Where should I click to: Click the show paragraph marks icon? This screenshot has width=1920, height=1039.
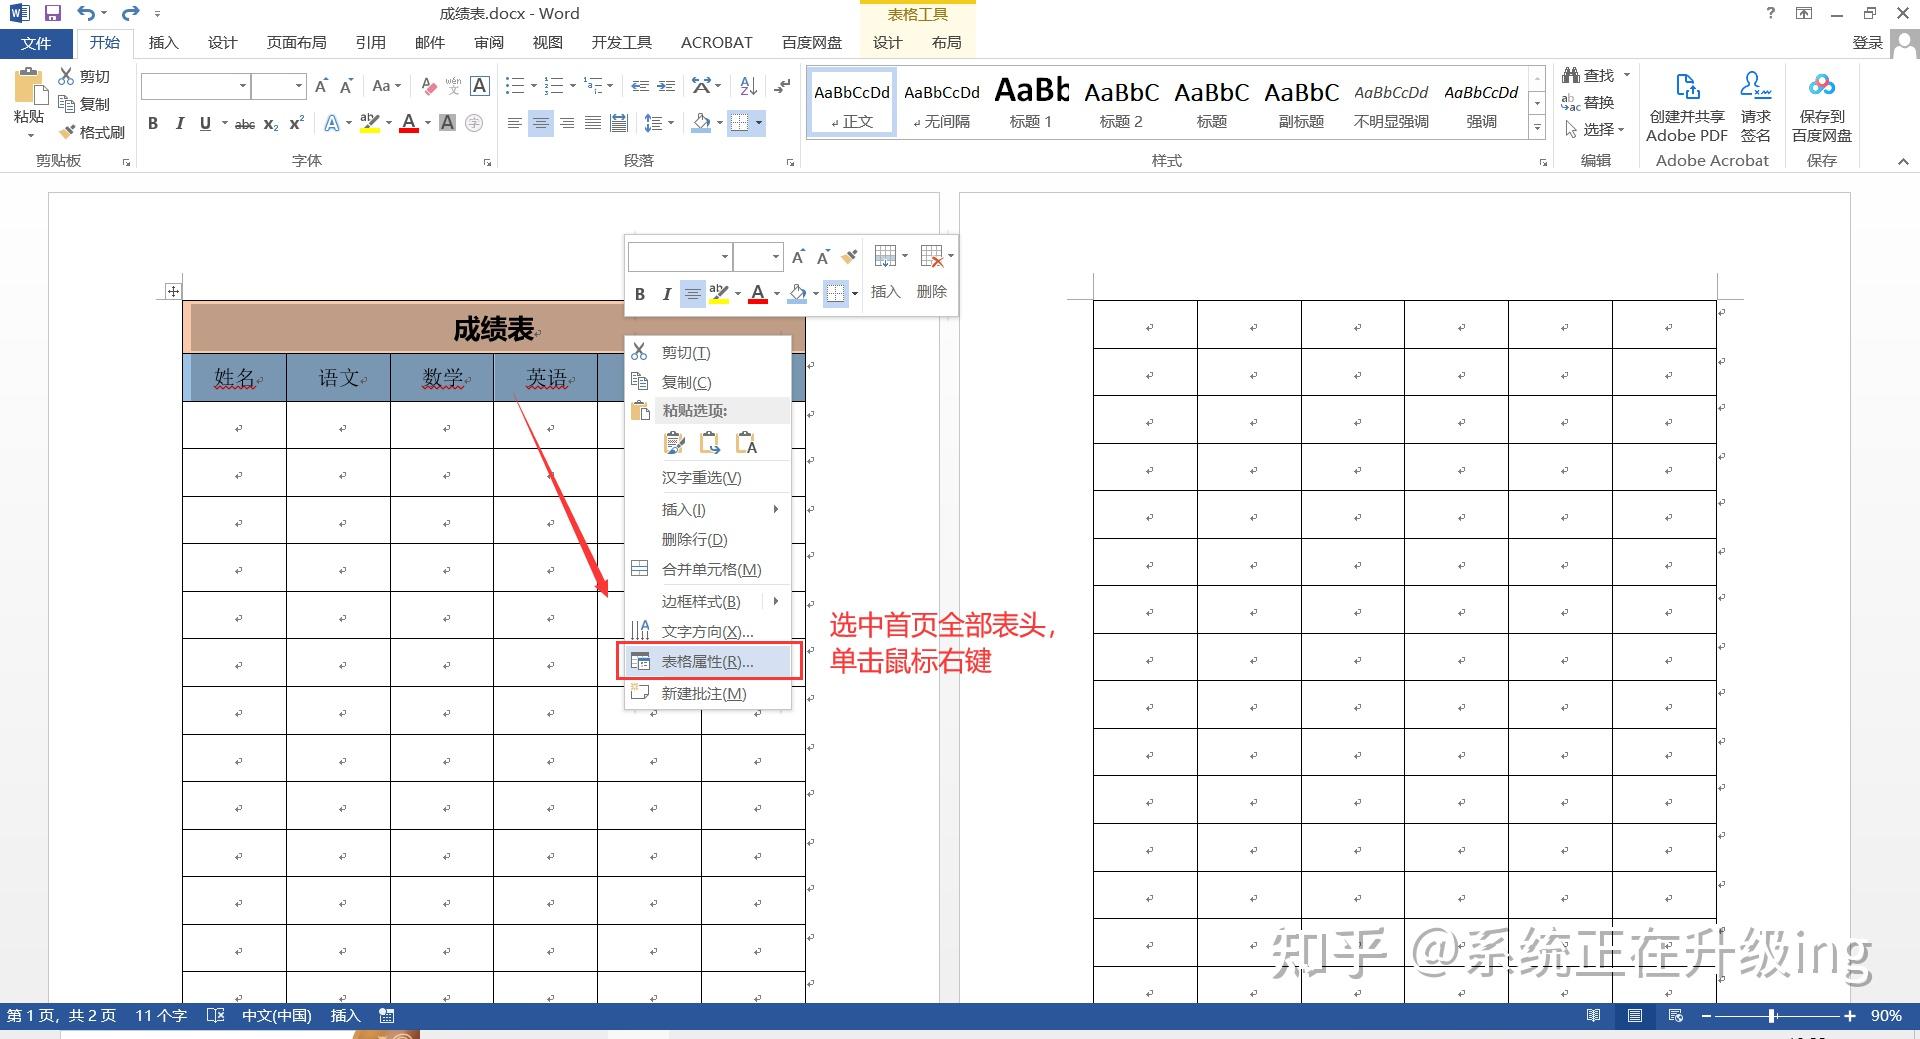782,86
